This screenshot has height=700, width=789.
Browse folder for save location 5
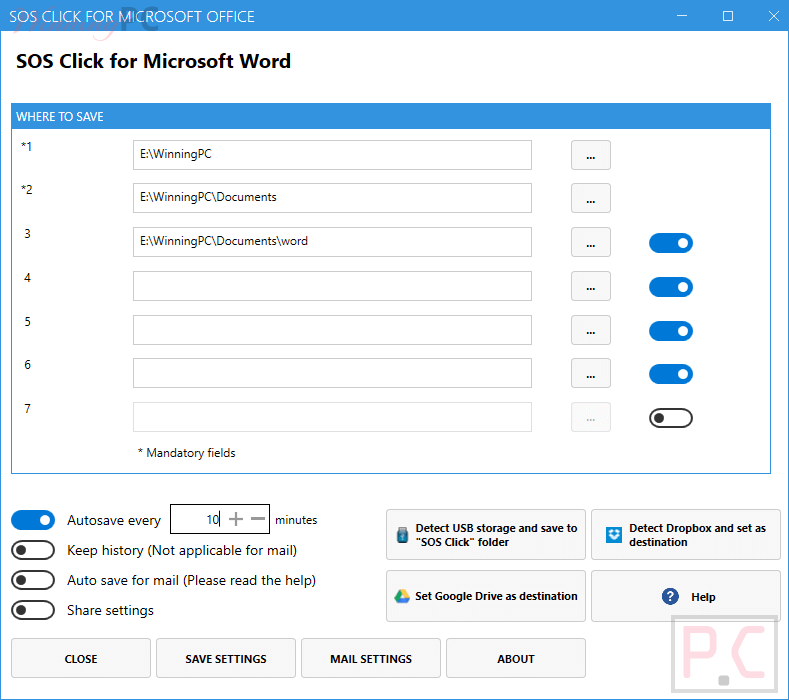coord(591,330)
